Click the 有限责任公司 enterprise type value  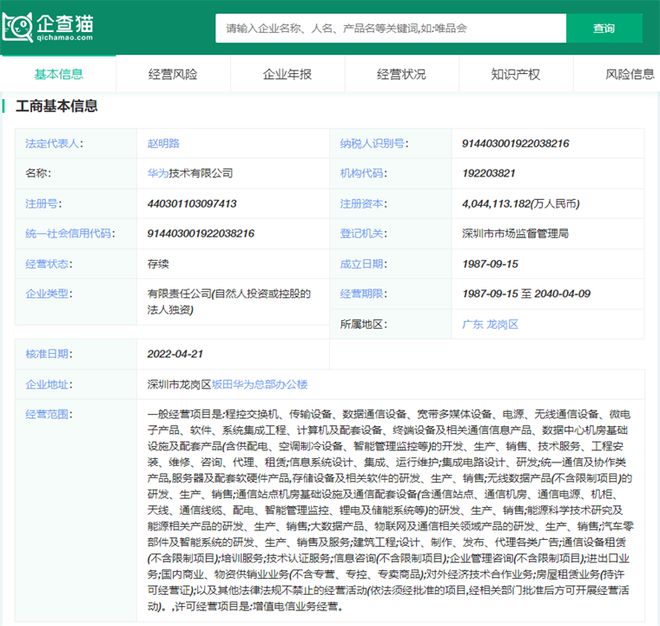229,301
